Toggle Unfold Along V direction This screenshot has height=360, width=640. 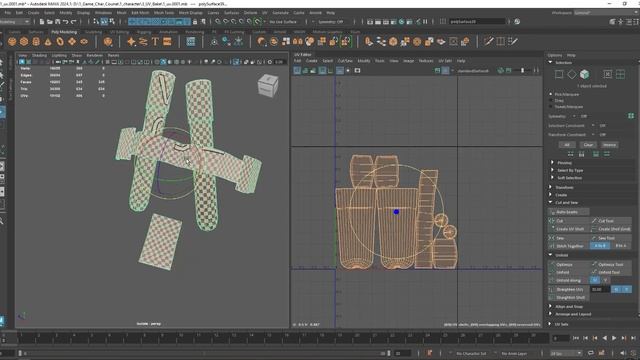click(x=606, y=280)
